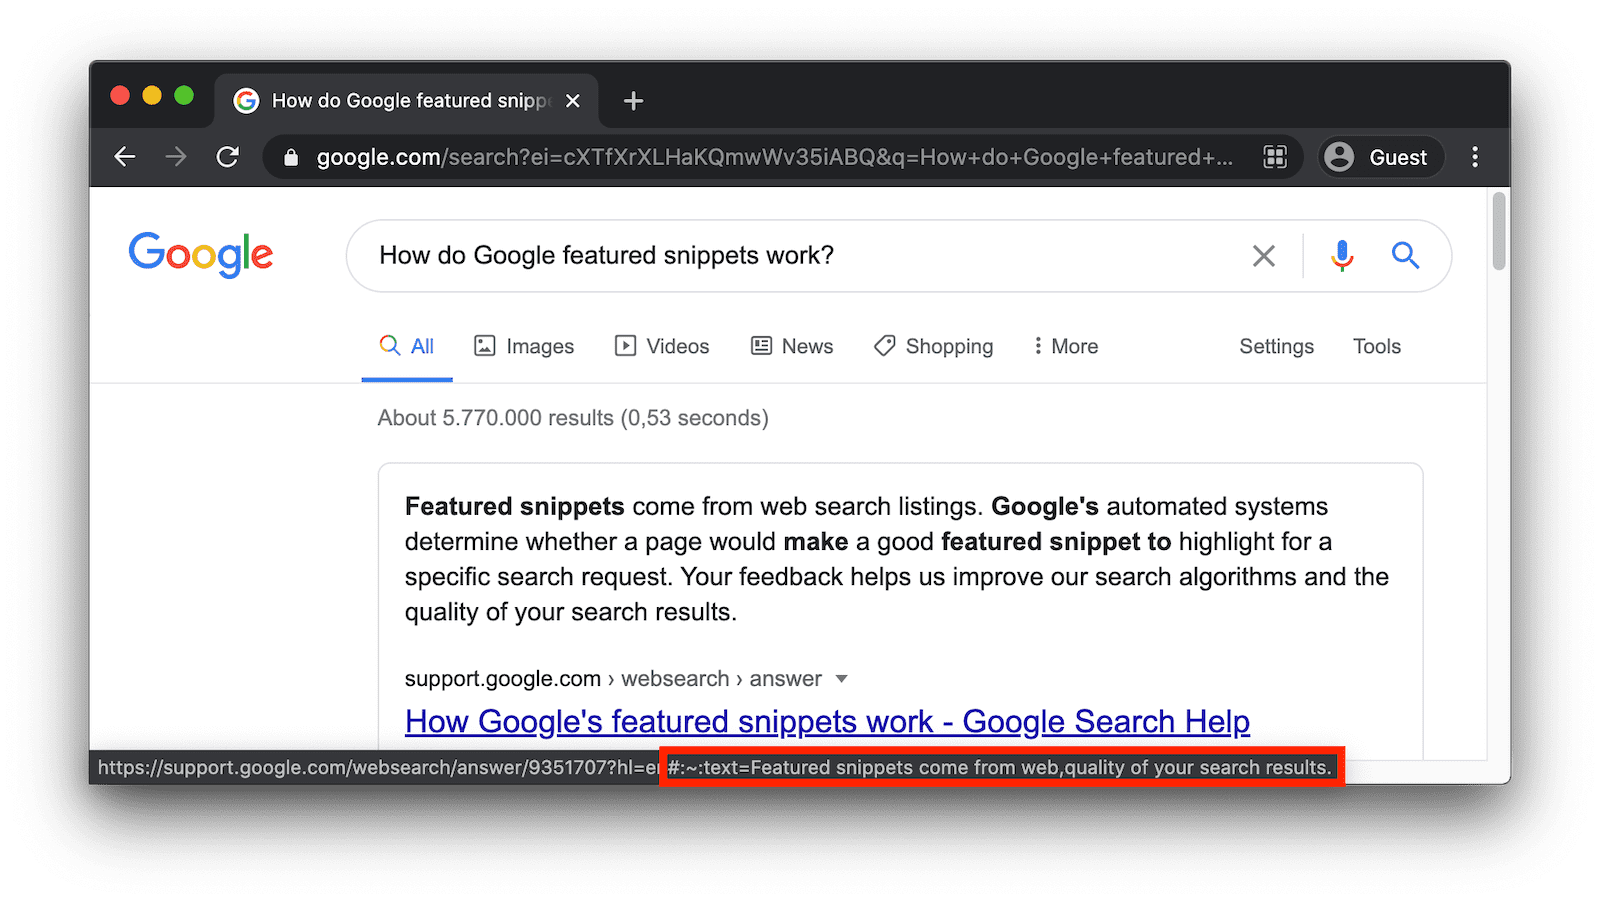
Task: Select the Videos search filter
Action: (x=661, y=346)
